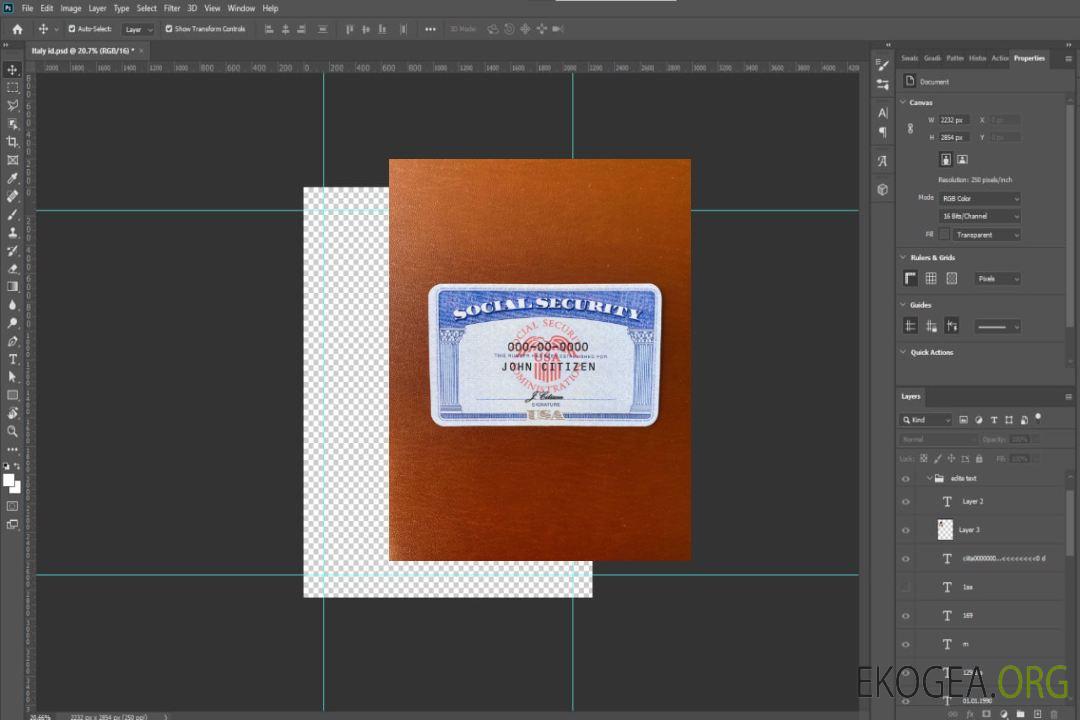Click the Create new group folder icon
This screenshot has width=1080, height=720.
pos(1020,714)
